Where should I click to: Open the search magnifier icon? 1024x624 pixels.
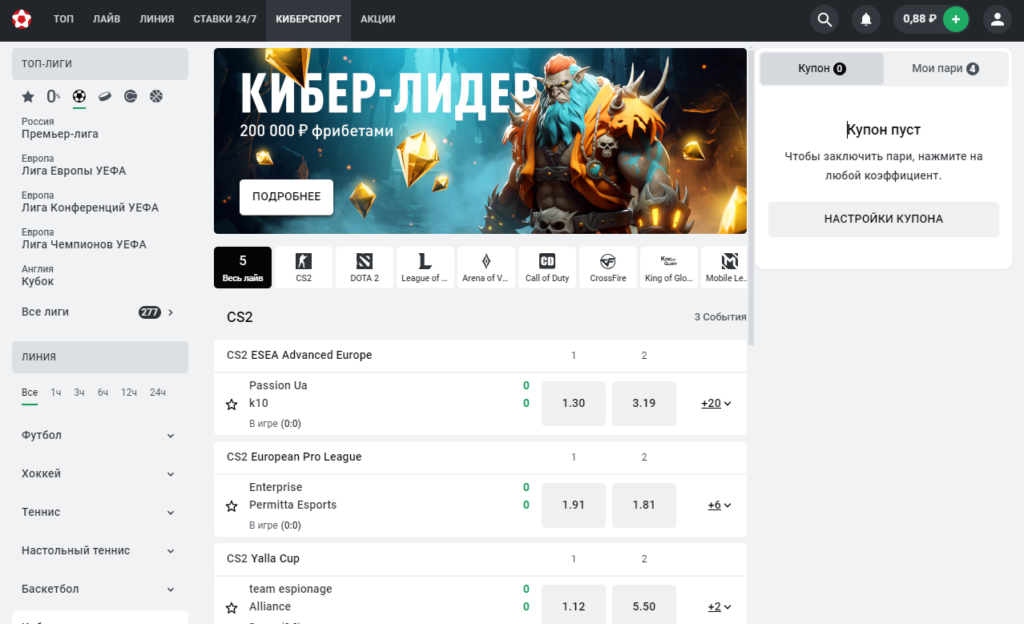pos(825,19)
